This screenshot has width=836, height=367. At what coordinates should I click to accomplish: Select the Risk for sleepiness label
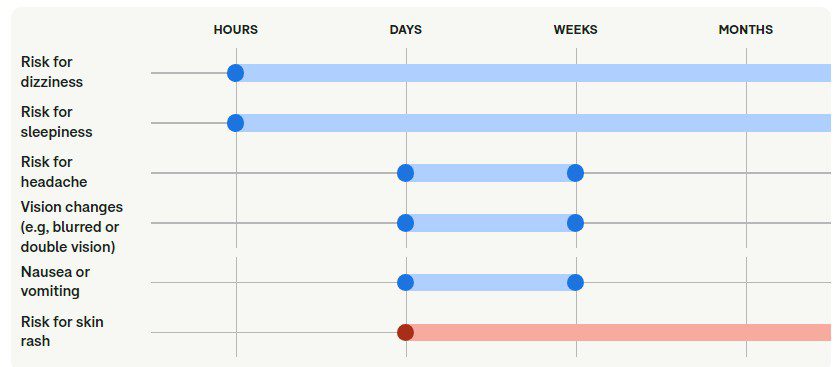click(57, 122)
